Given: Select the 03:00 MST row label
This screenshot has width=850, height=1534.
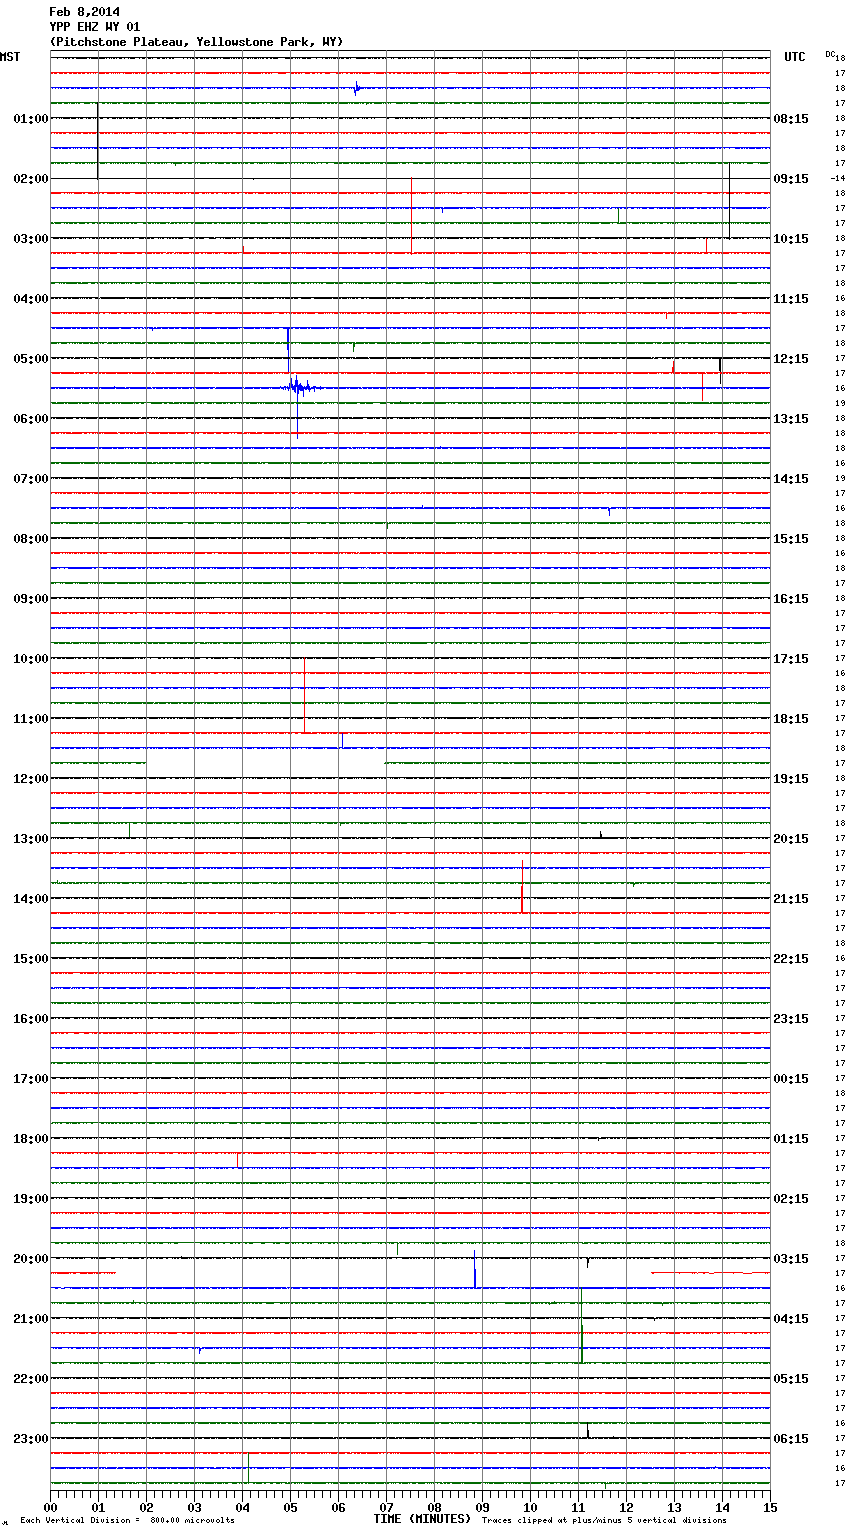Looking at the screenshot, I should [31, 239].
